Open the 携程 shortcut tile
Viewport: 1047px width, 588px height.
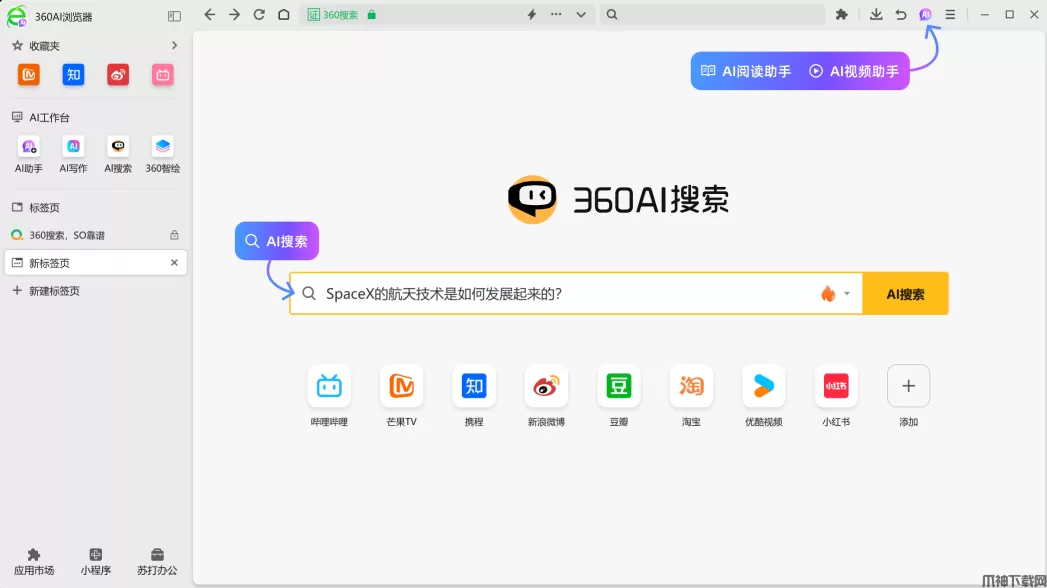[x=474, y=386]
